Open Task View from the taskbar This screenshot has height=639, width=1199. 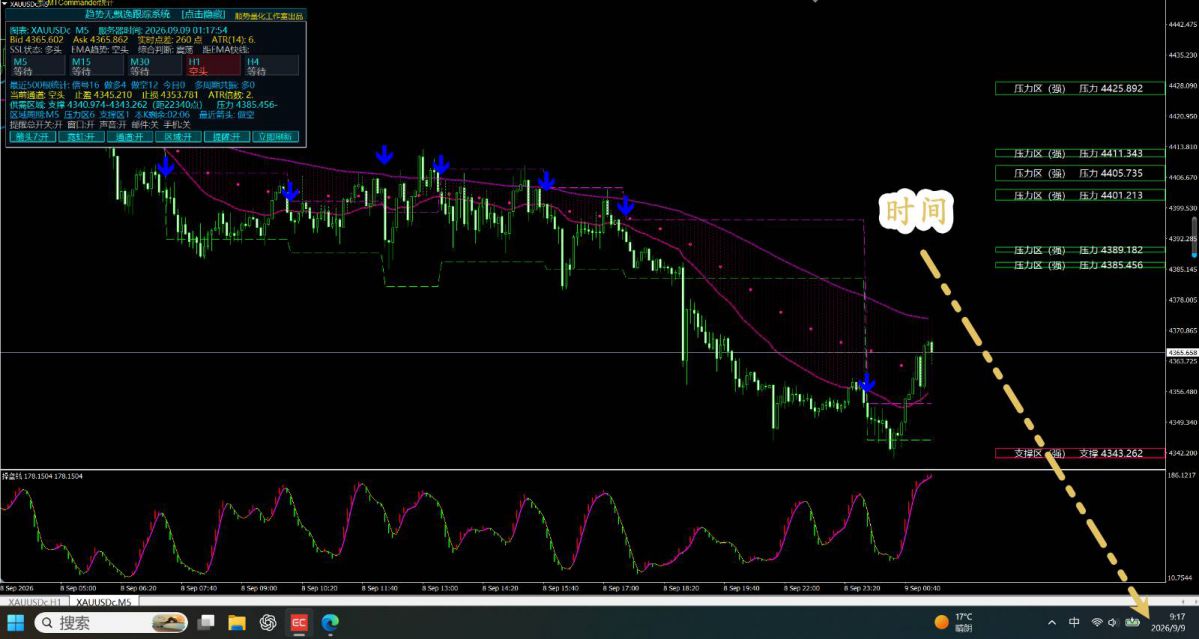pos(206,622)
